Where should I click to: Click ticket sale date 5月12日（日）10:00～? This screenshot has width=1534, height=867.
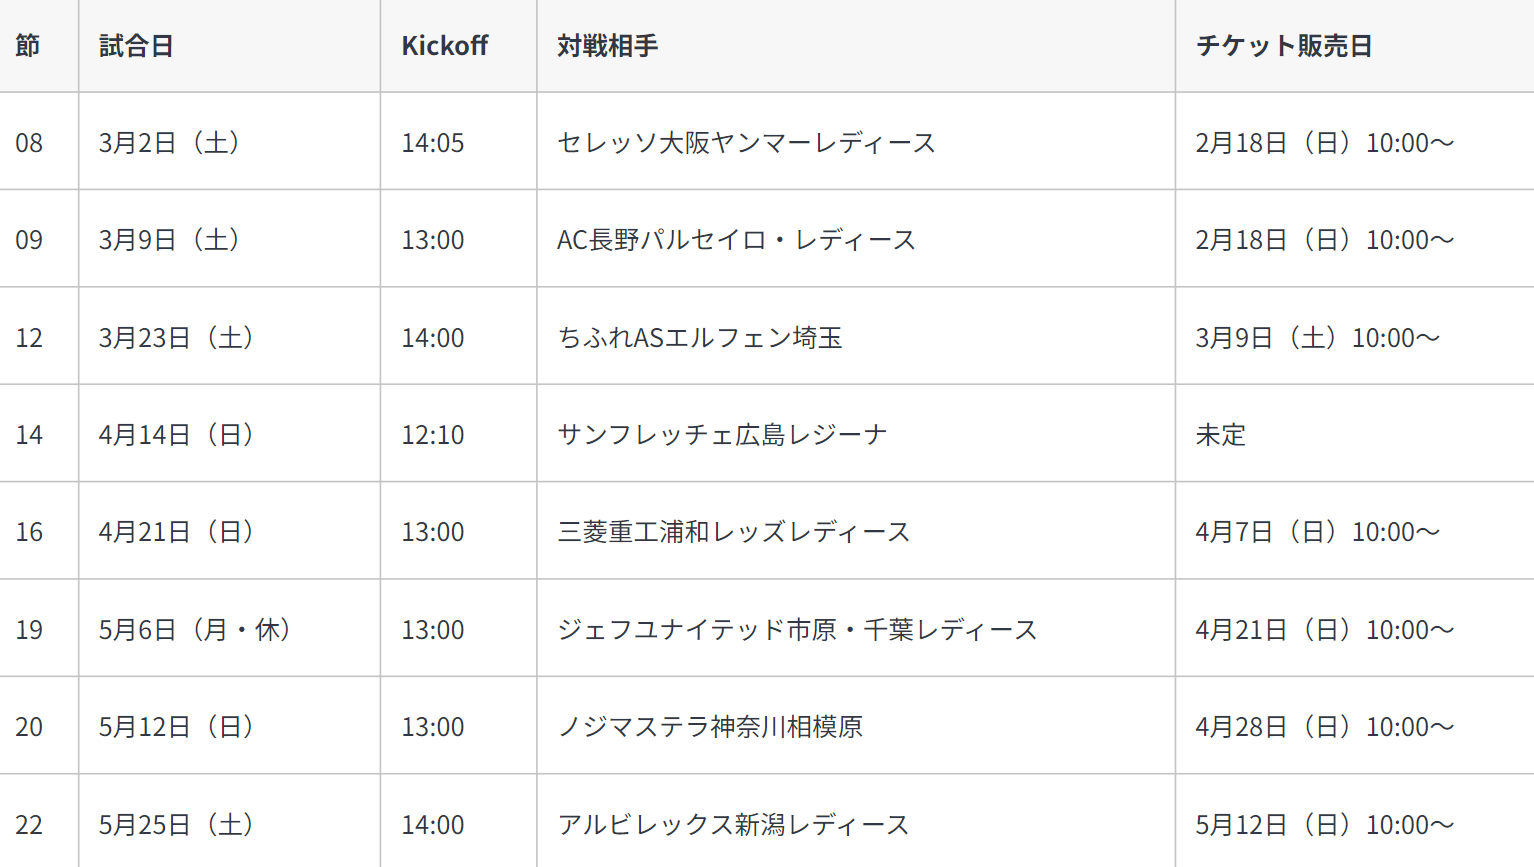[x=1325, y=825]
